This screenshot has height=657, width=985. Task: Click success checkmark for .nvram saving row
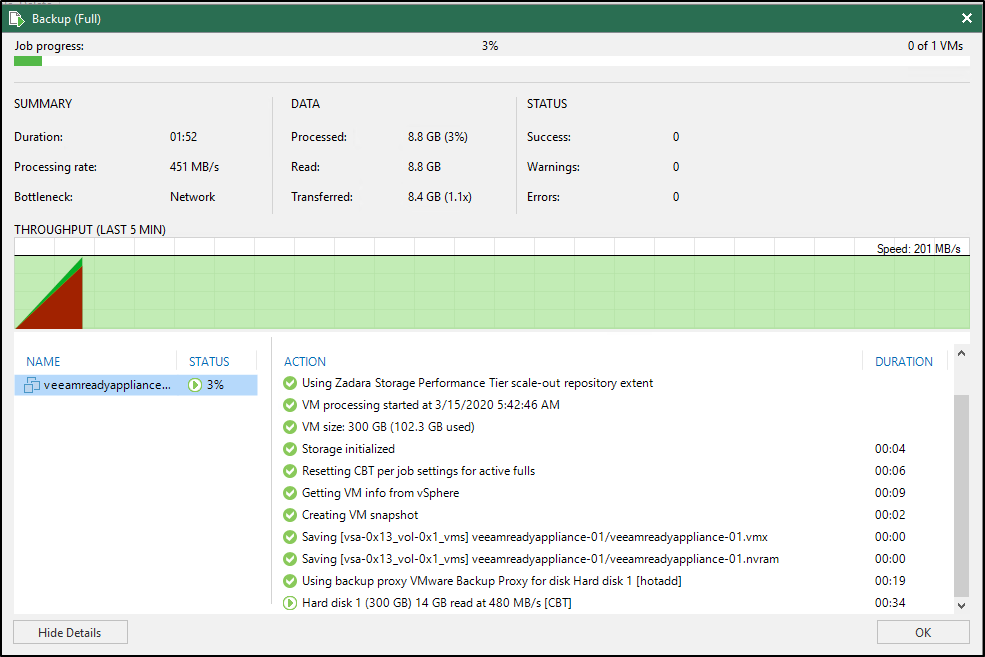[290, 559]
